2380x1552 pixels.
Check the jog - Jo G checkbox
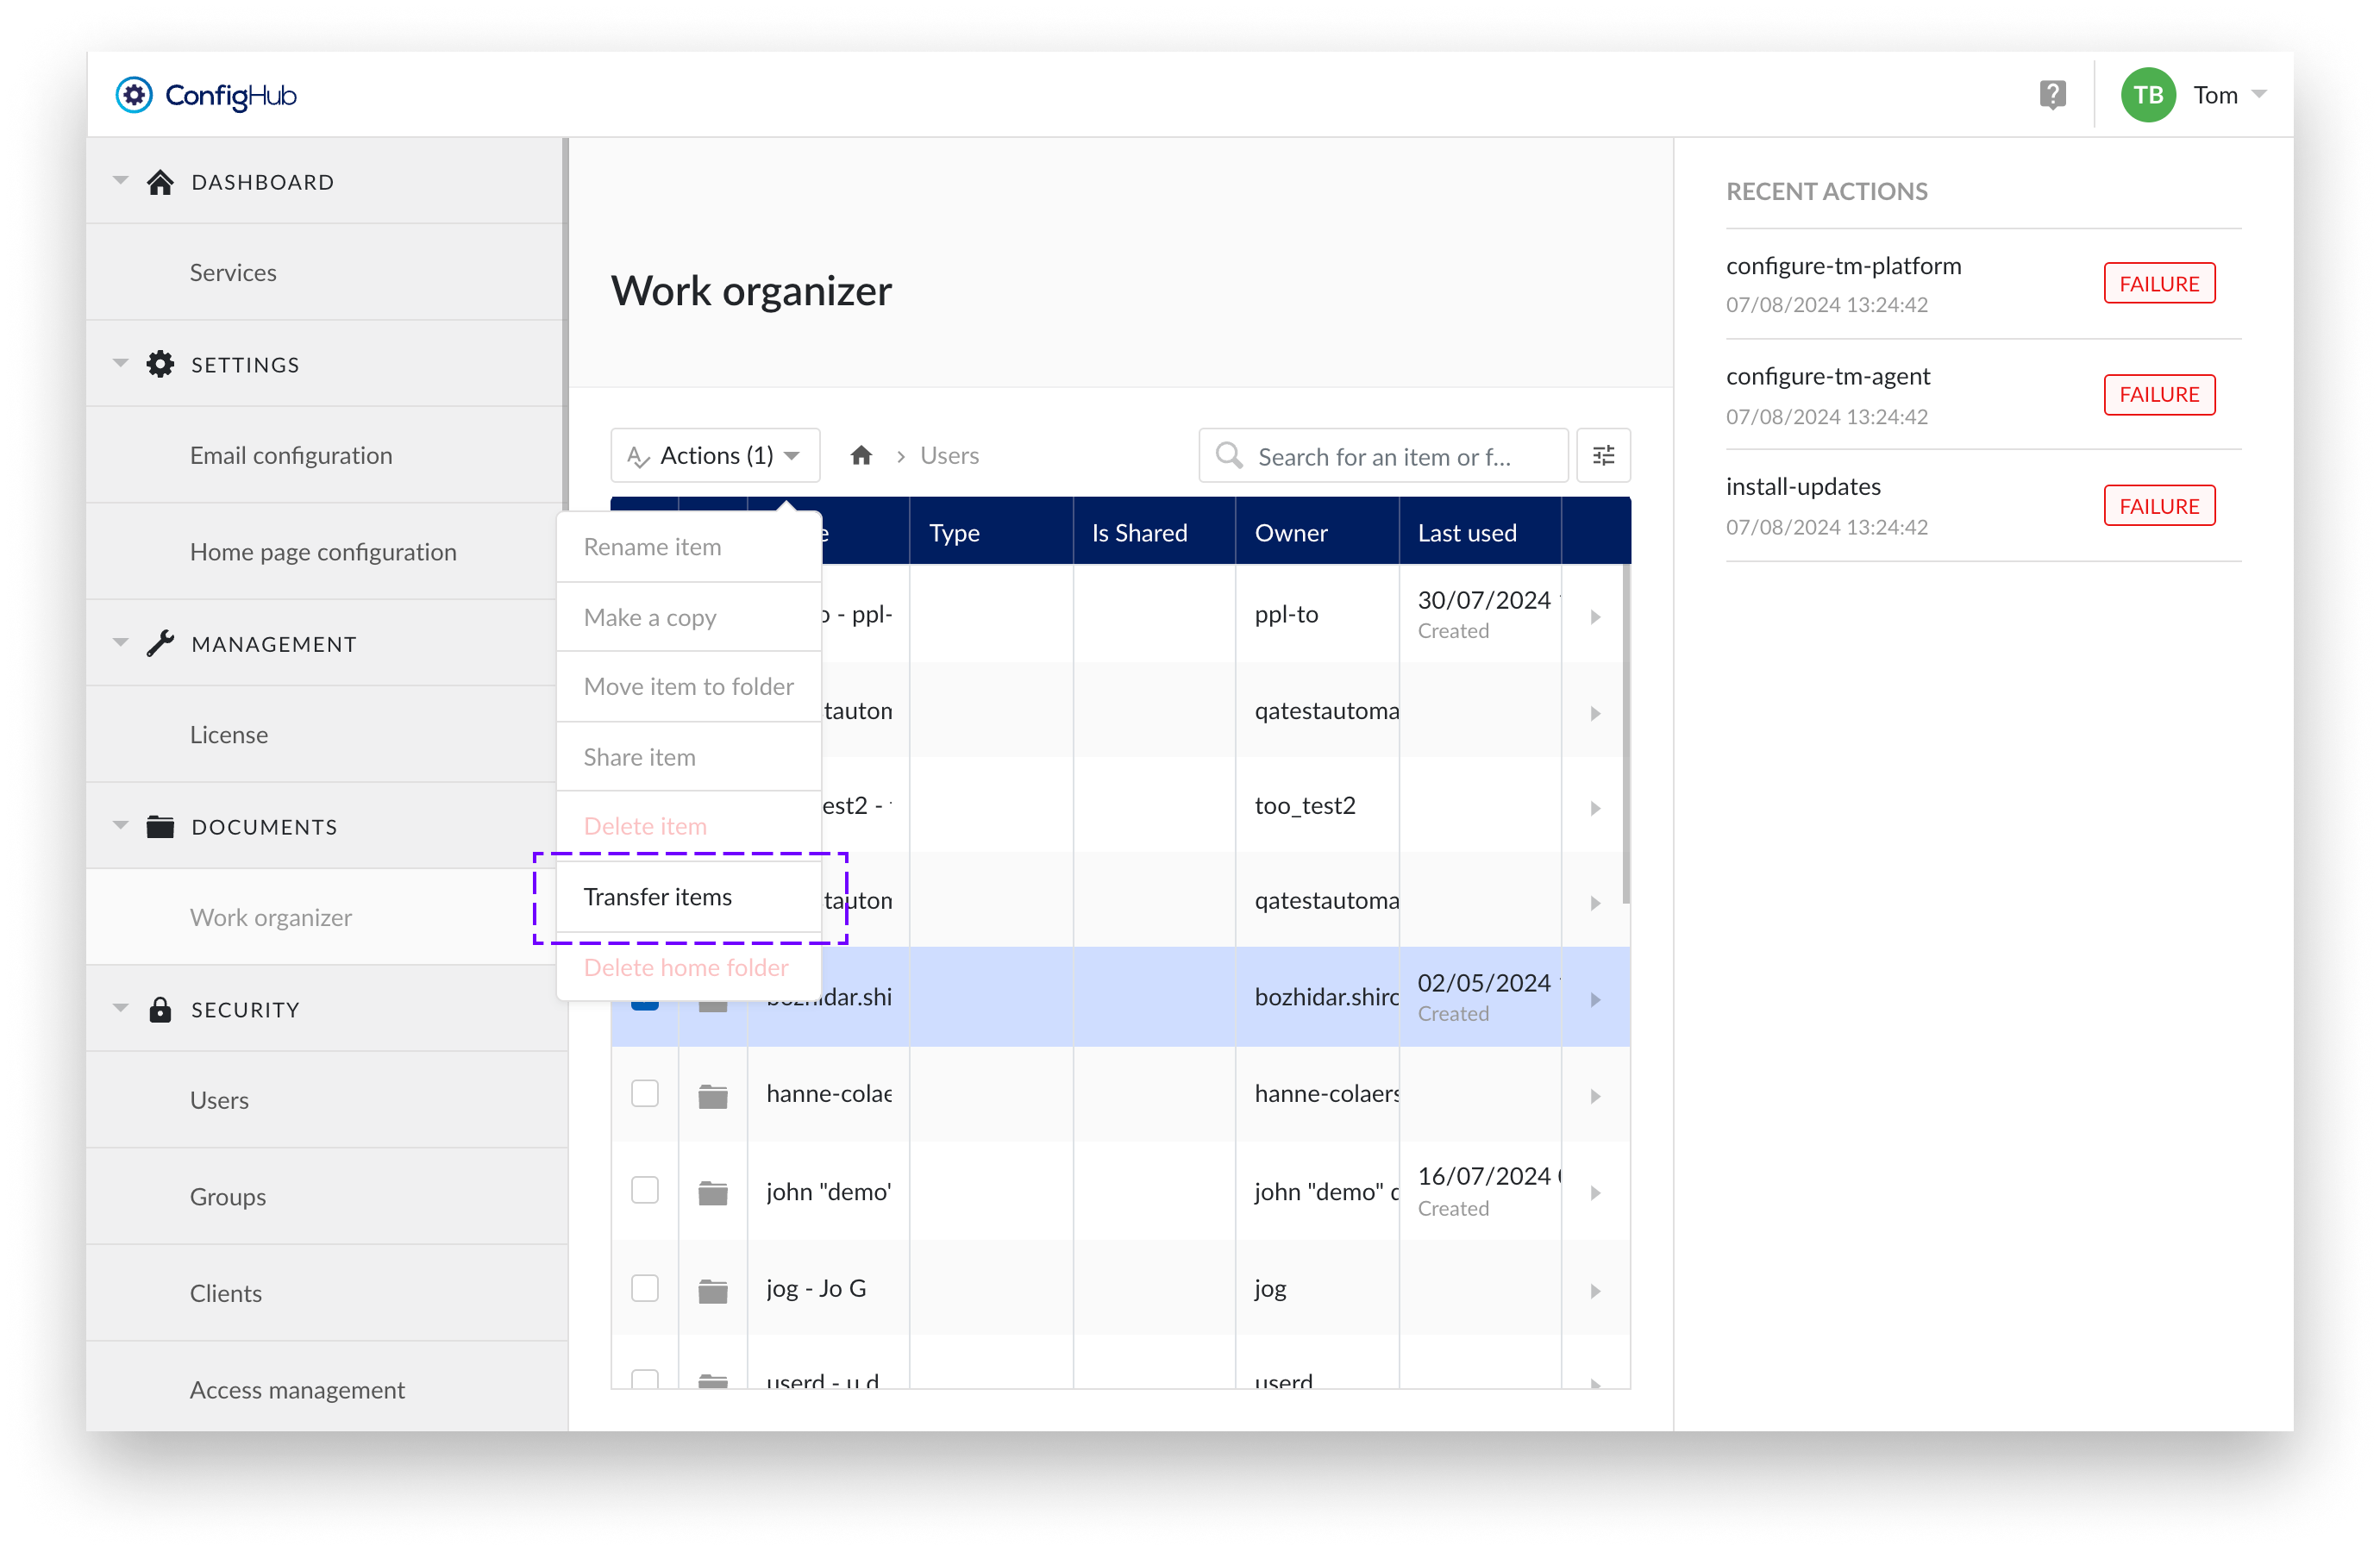coord(645,1288)
